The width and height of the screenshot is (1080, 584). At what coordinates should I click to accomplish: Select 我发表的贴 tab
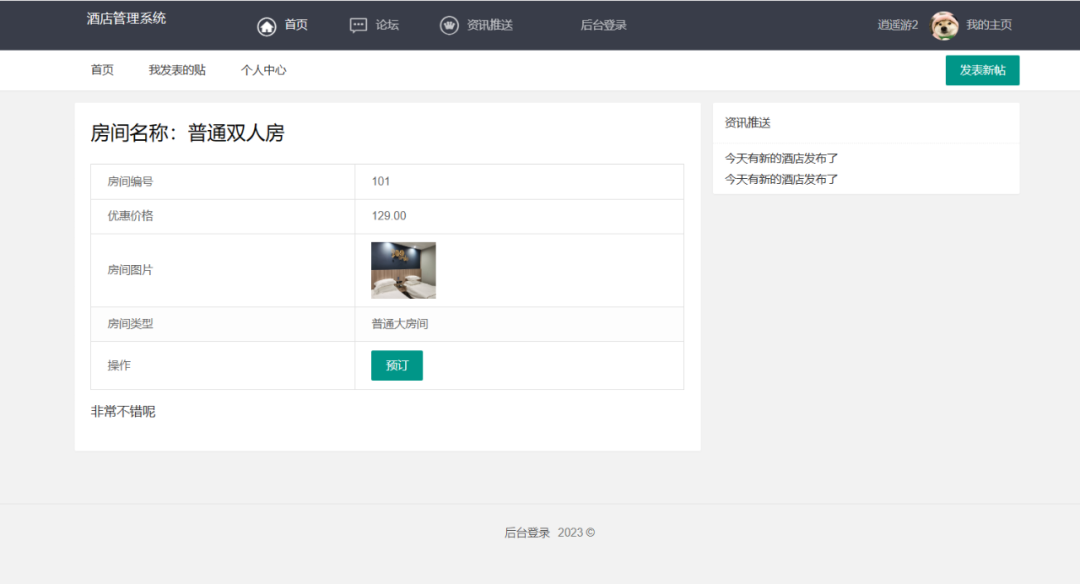177,70
